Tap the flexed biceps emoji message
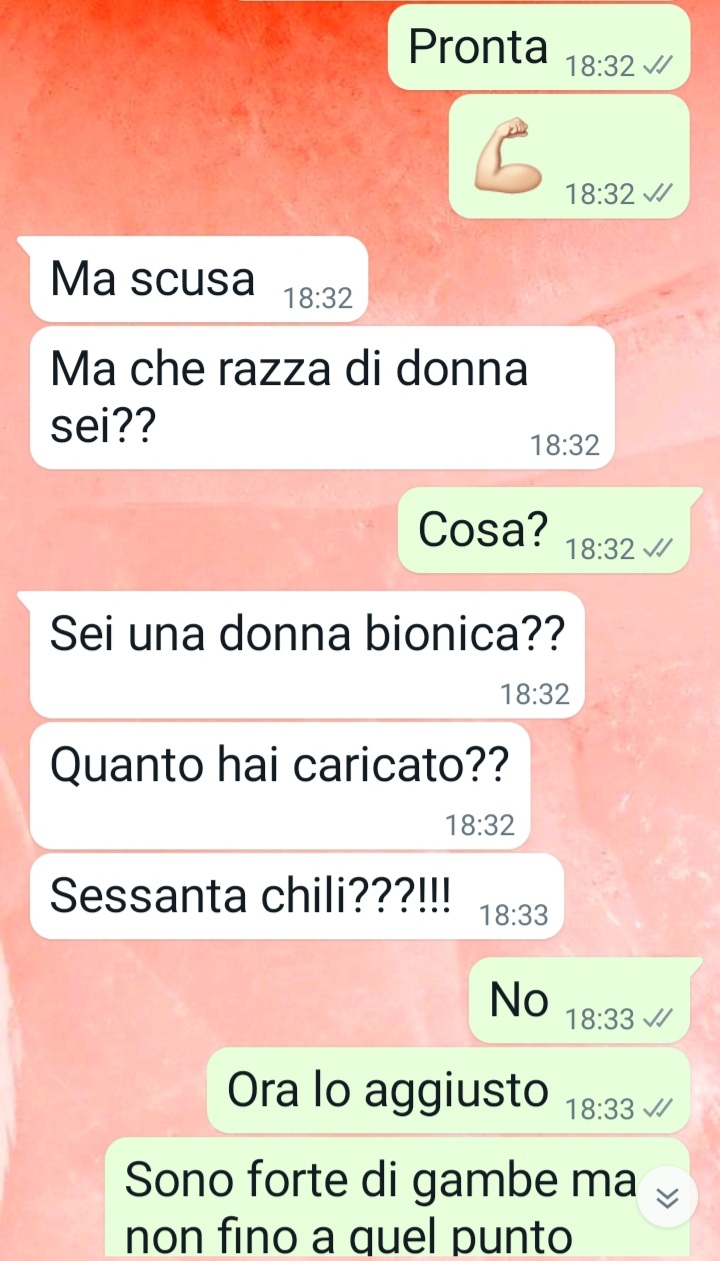The image size is (720, 1261). pyautogui.click(x=570, y=156)
